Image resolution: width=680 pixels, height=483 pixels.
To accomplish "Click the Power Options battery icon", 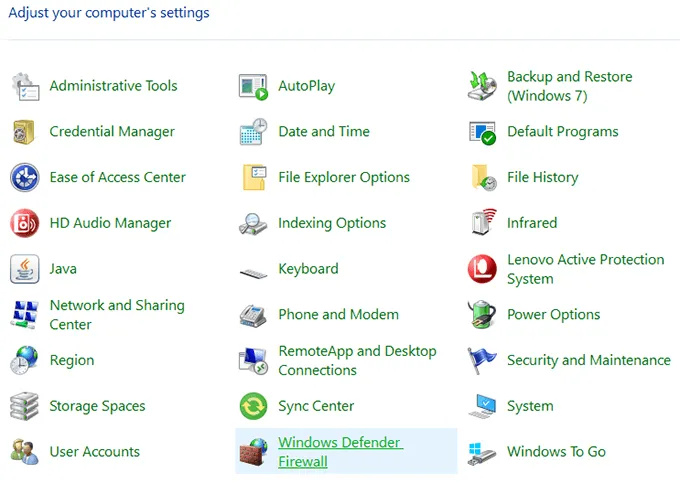I will (483, 315).
